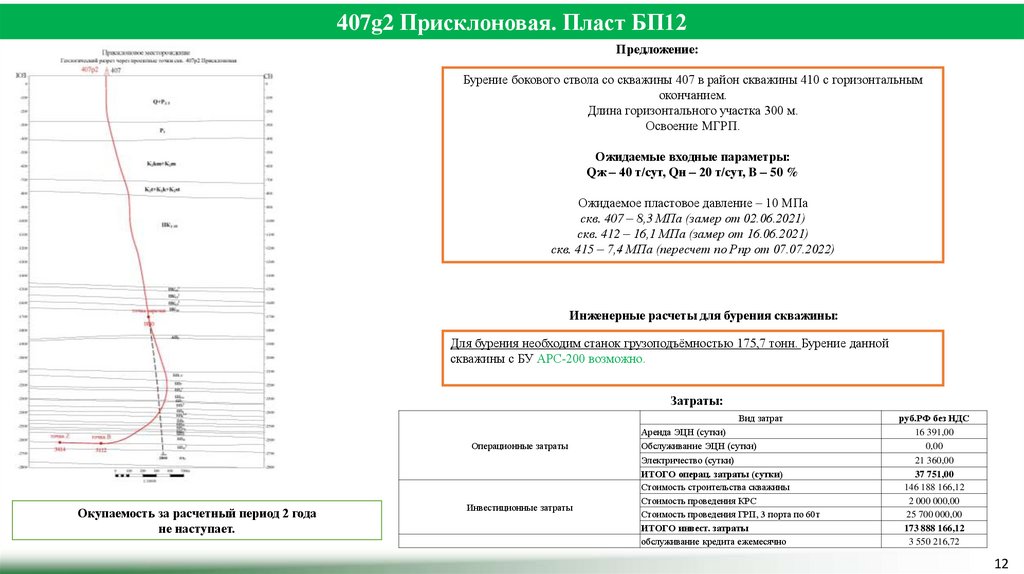This screenshot has width=1024, height=574.
Task: Click the slide title "407g2 Присклоновая. Пласт БП12"
Action: [511, 22]
